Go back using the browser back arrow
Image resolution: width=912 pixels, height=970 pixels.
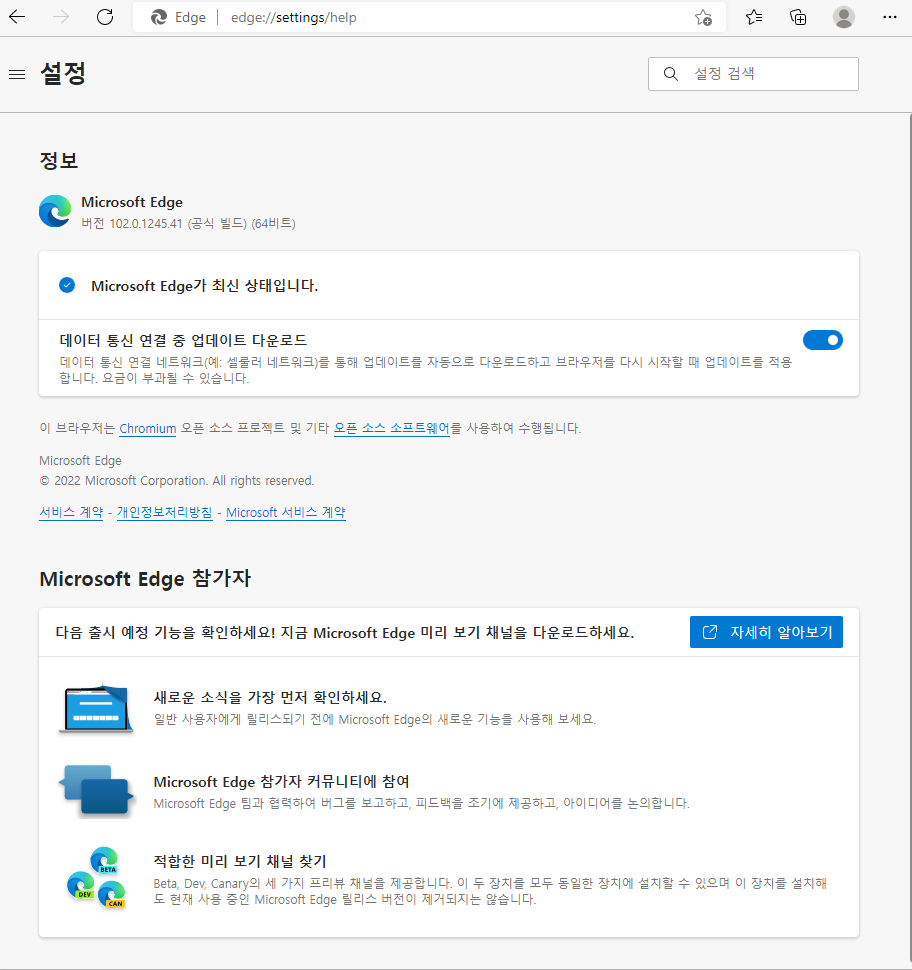pyautogui.click(x=17, y=17)
